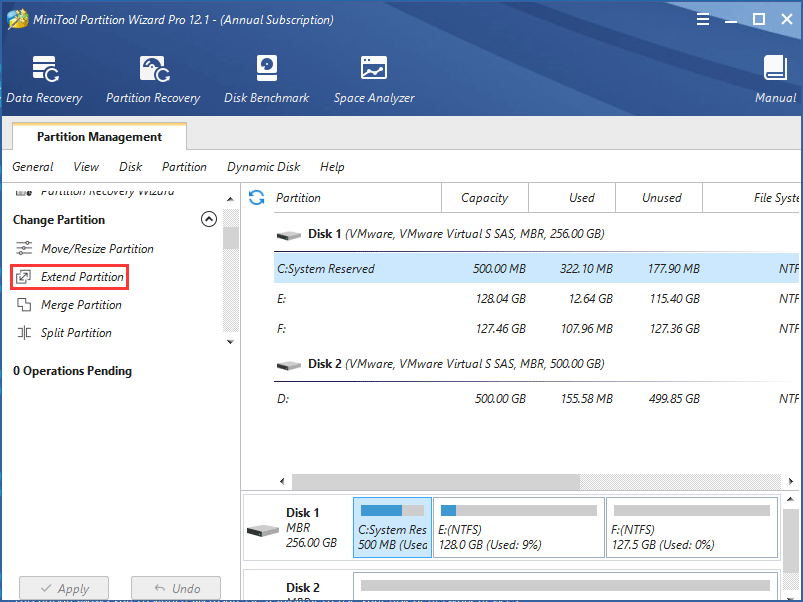Select the E:(NTFS) block in the disk map
Screen dimensions: 803x602
coord(519,527)
